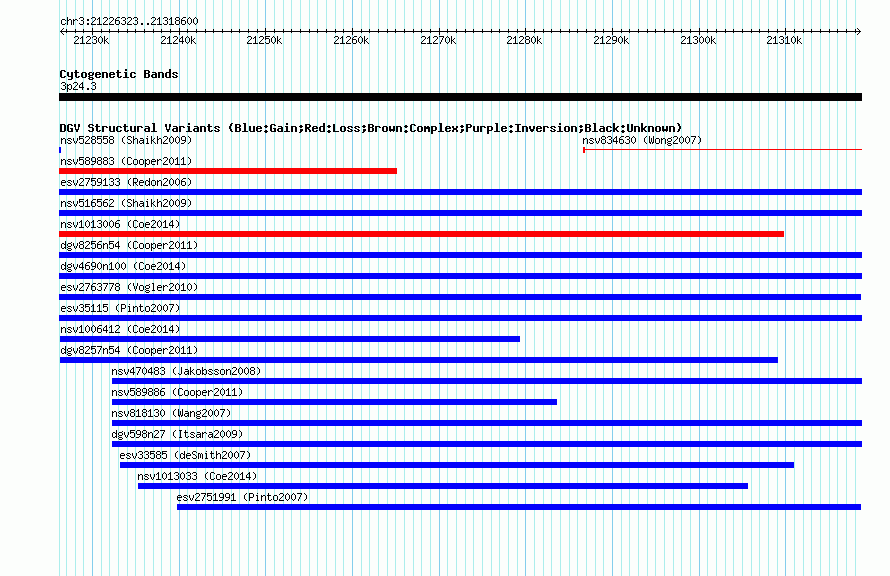Click the DGV Structural Variants track title
The height and width of the screenshot is (576, 890).
click(371, 128)
